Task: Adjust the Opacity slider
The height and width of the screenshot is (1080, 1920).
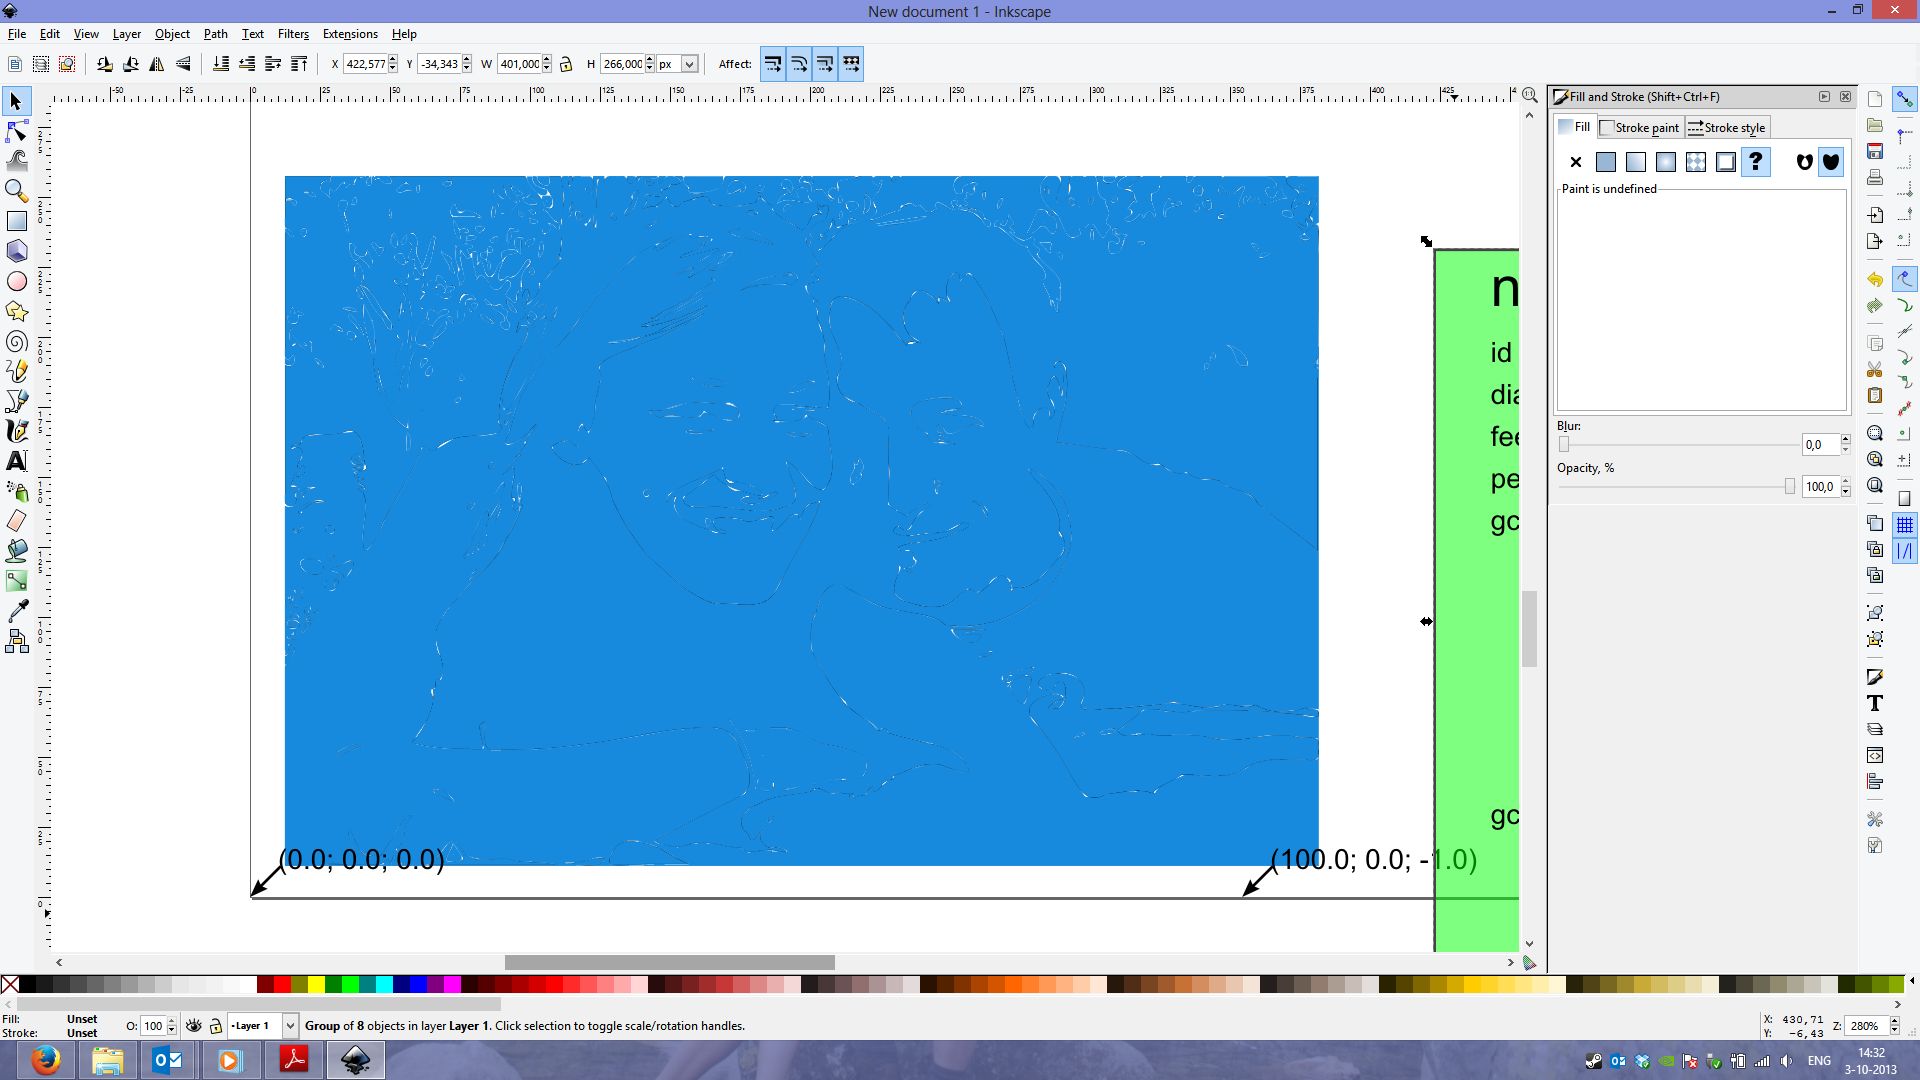Action: pos(1789,487)
